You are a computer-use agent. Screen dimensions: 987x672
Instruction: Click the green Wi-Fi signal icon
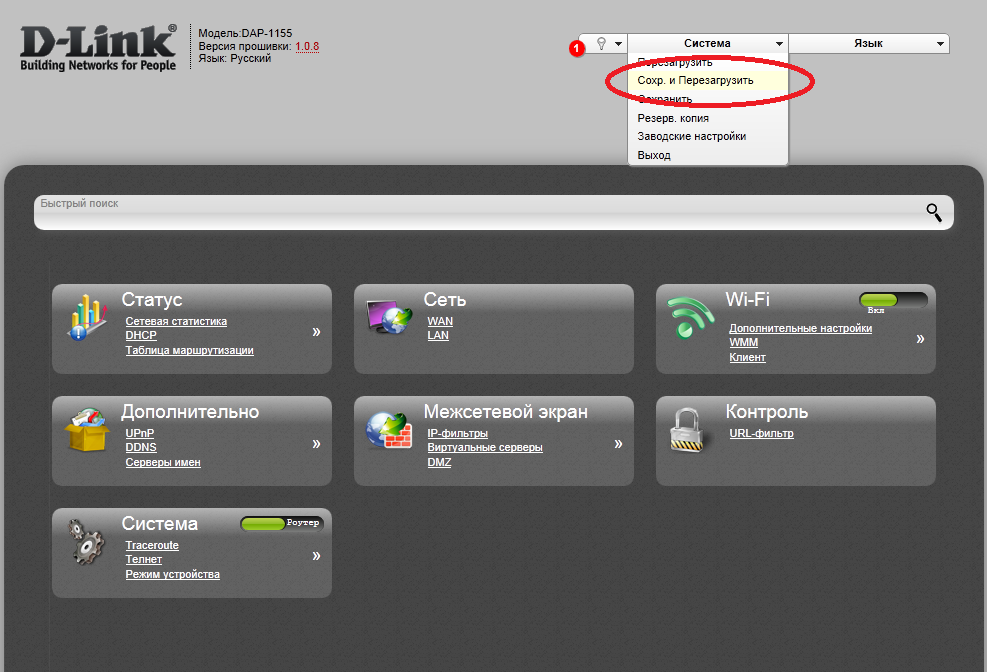(x=690, y=320)
